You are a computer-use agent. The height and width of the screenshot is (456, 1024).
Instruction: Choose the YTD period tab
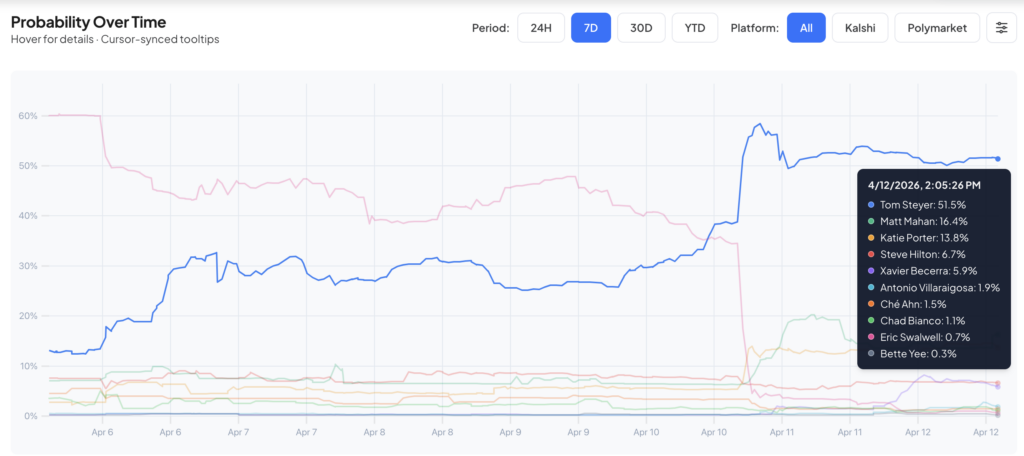pos(694,28)
